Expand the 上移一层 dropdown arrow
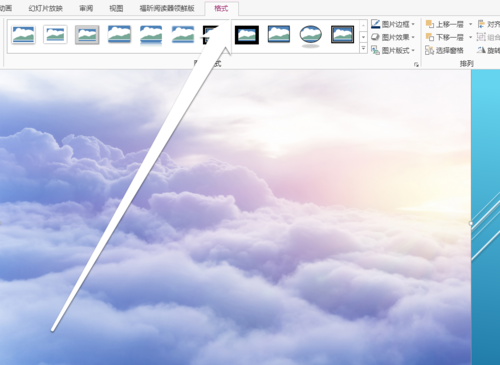The image size is (500, 365). point(470,24)
